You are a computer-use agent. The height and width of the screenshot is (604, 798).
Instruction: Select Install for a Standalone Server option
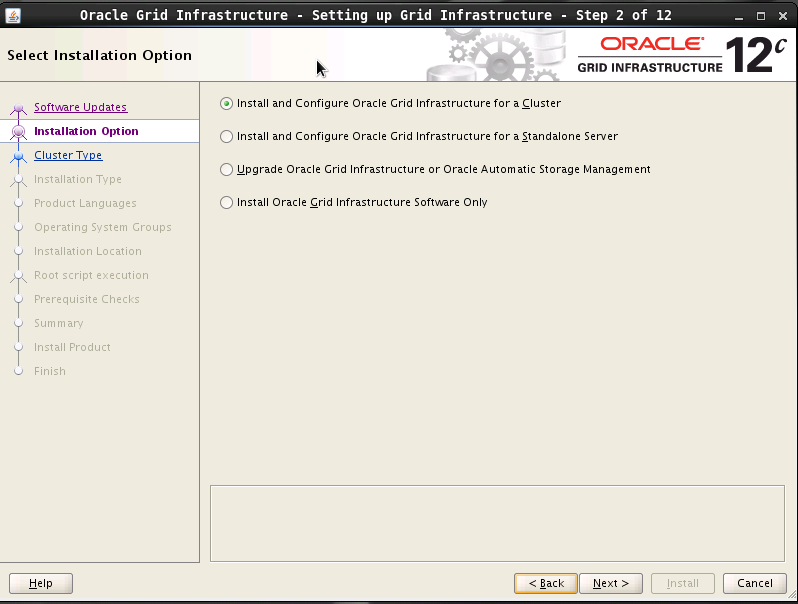(x=227, y=137)
